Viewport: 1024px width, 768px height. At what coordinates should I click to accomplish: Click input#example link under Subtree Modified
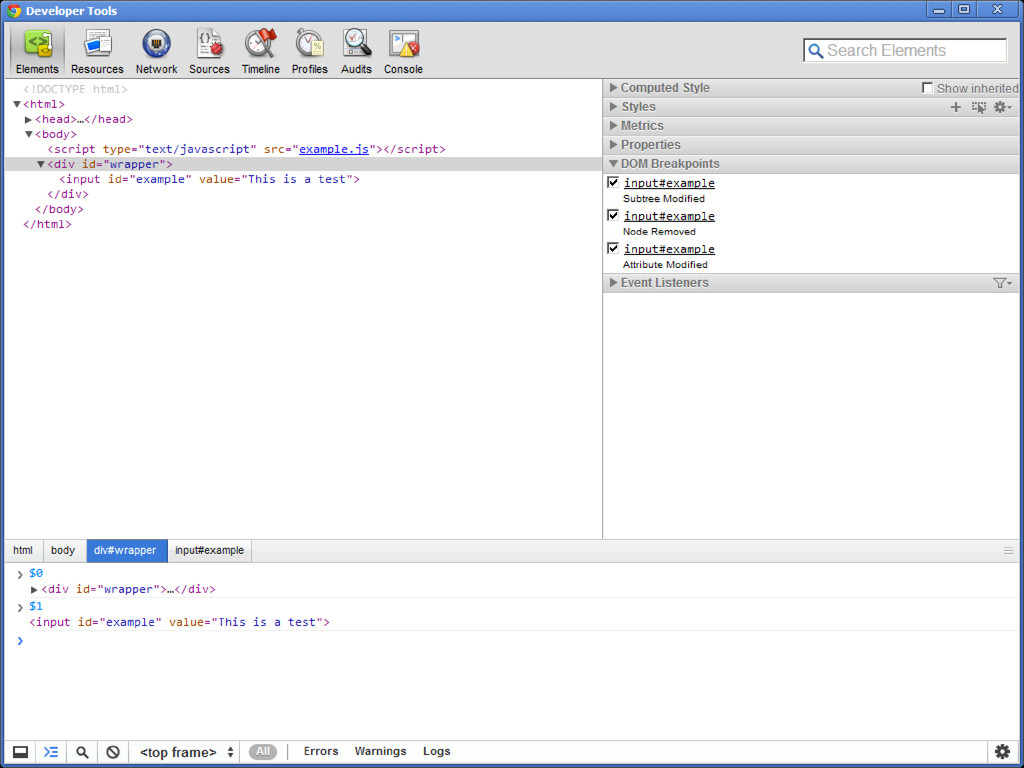click(x=669, y=183)
